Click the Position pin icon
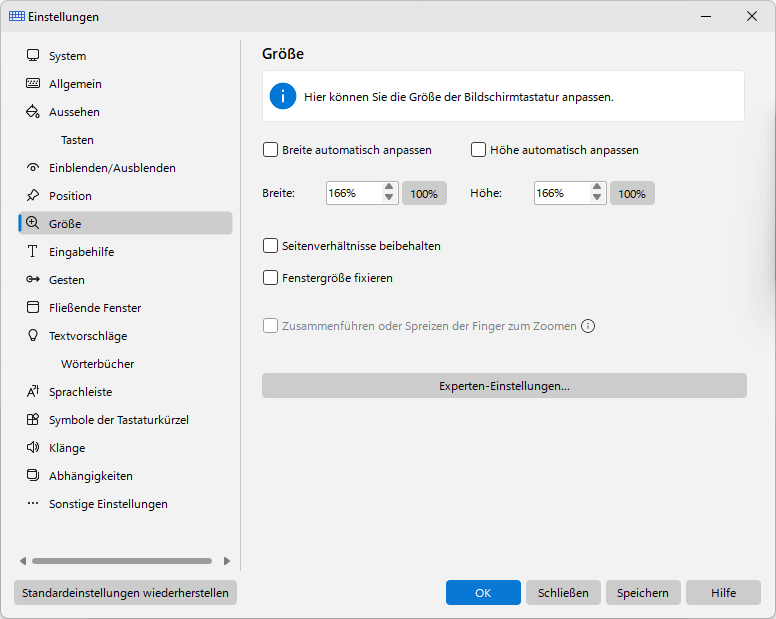776x619 pixels. click(x=33, y=195)
